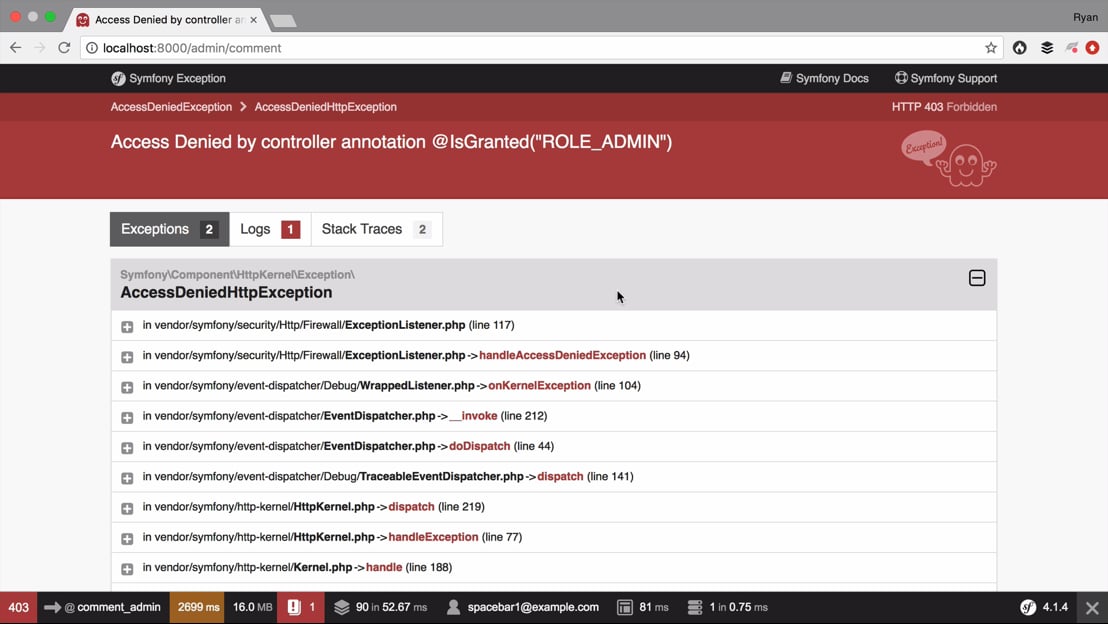Screen dimensions: 1108x624
Task: Expand onKernelException line 104 trace
Action: pyautogui.click(x=127, y=387)
